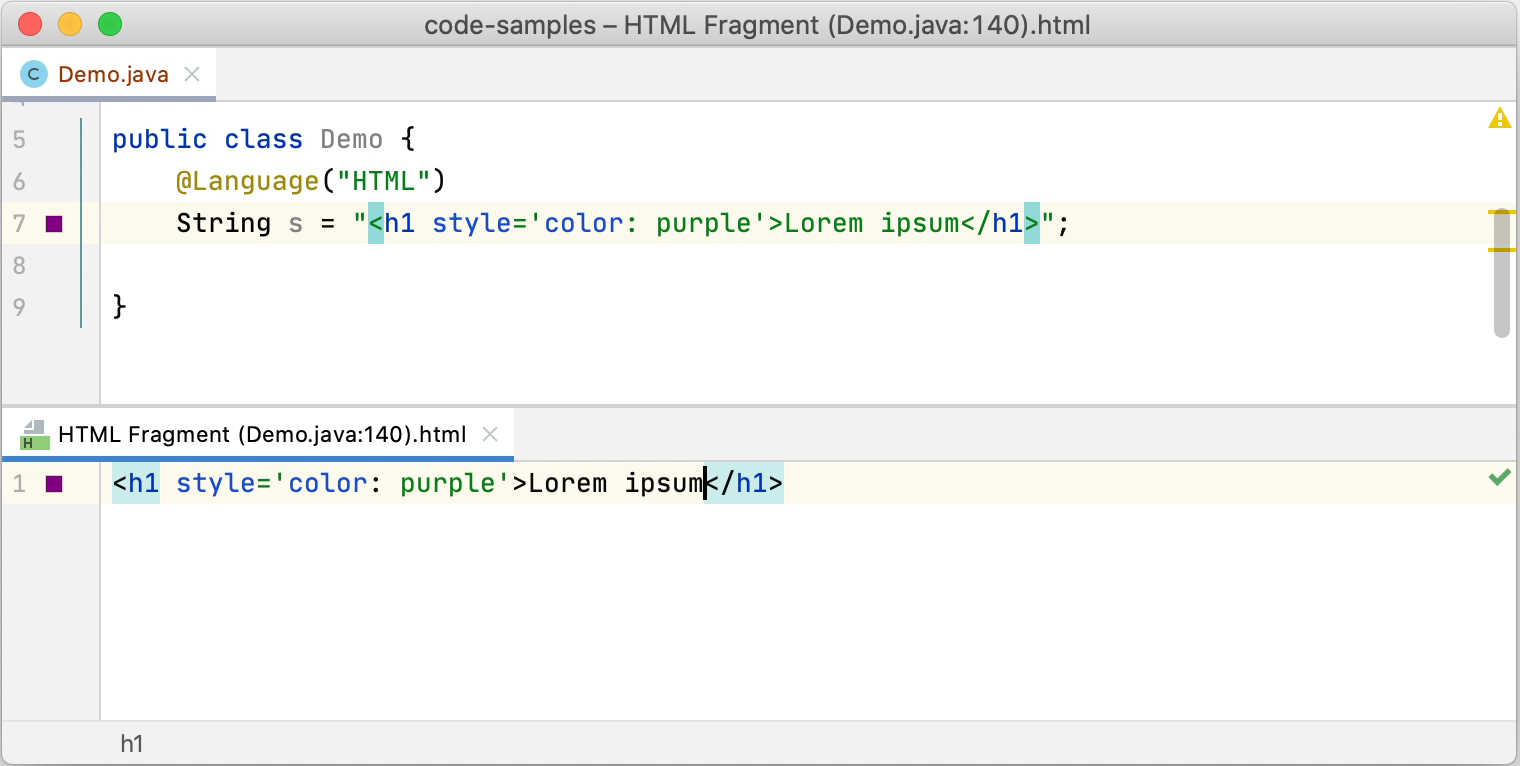Close the Demo.java tab
Viewport: 1520px width, 766px height.
[192, 74]
